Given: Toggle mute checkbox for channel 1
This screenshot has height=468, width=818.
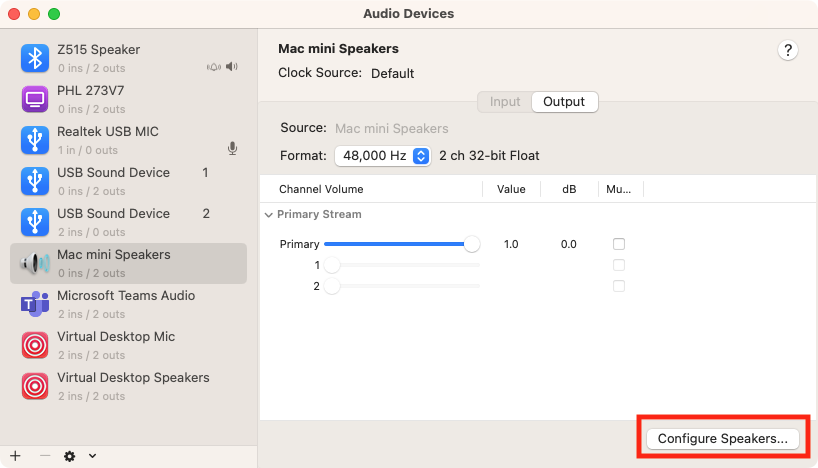Looking at the screenshot, I should (x=619, y=265).
